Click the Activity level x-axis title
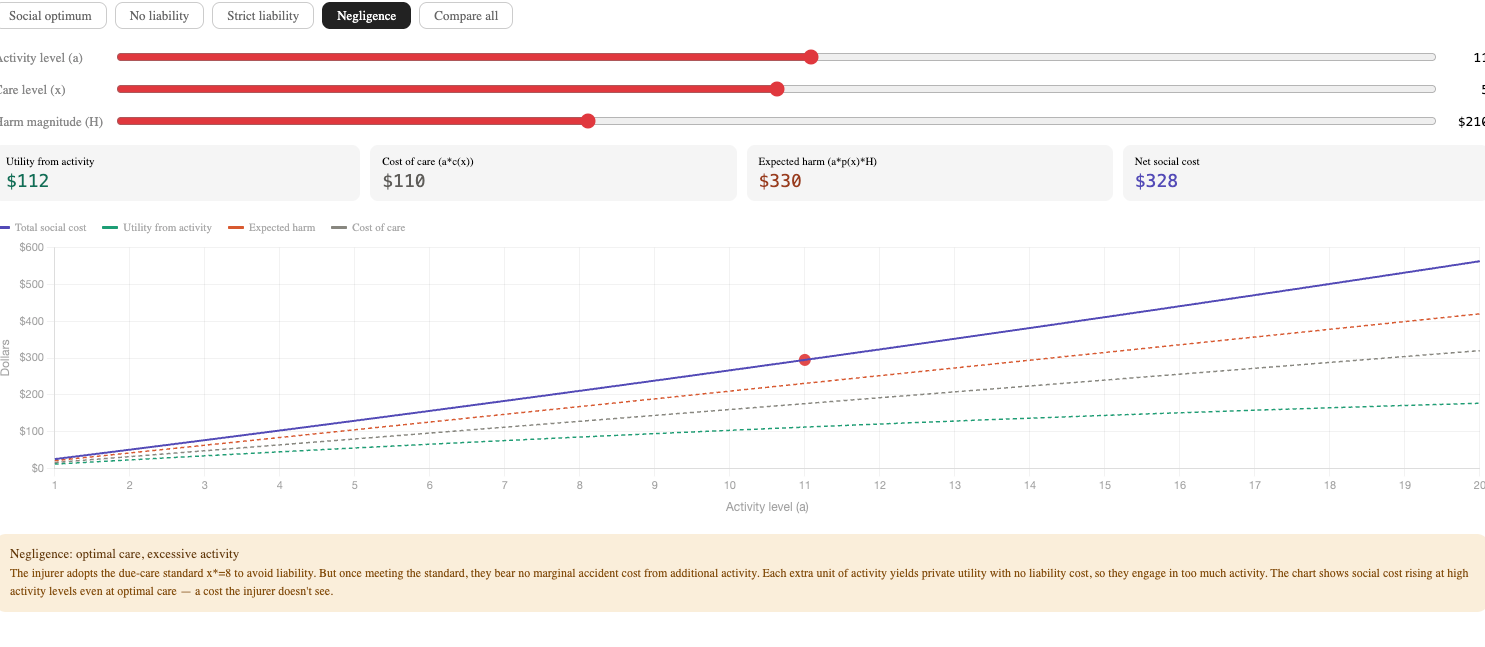Image resolution: width=1485 pixels, height=647 pixels. point(767,507)
